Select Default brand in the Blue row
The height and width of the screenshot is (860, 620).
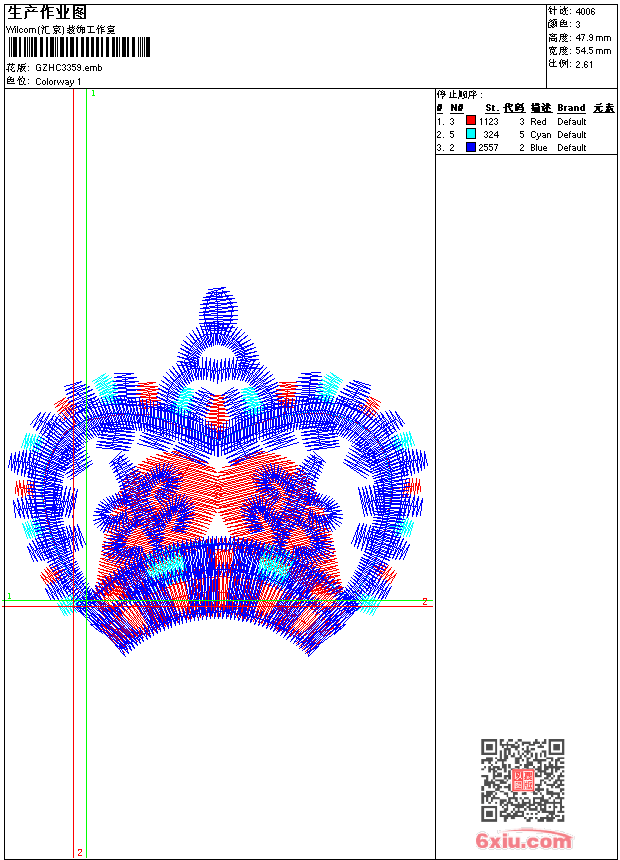(x=572, y=148)
